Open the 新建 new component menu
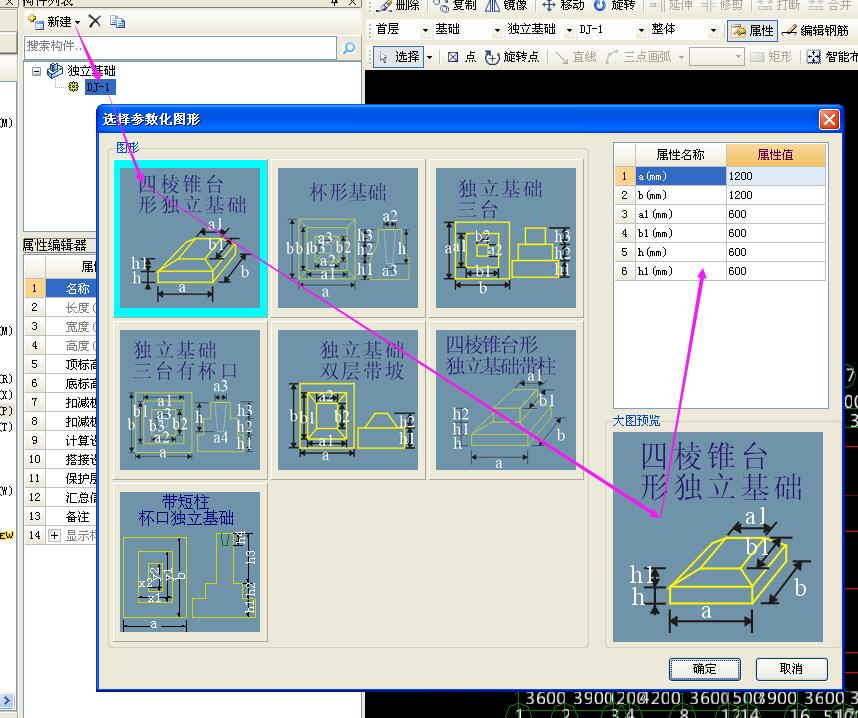858x718 pixels. click(54, 22)
